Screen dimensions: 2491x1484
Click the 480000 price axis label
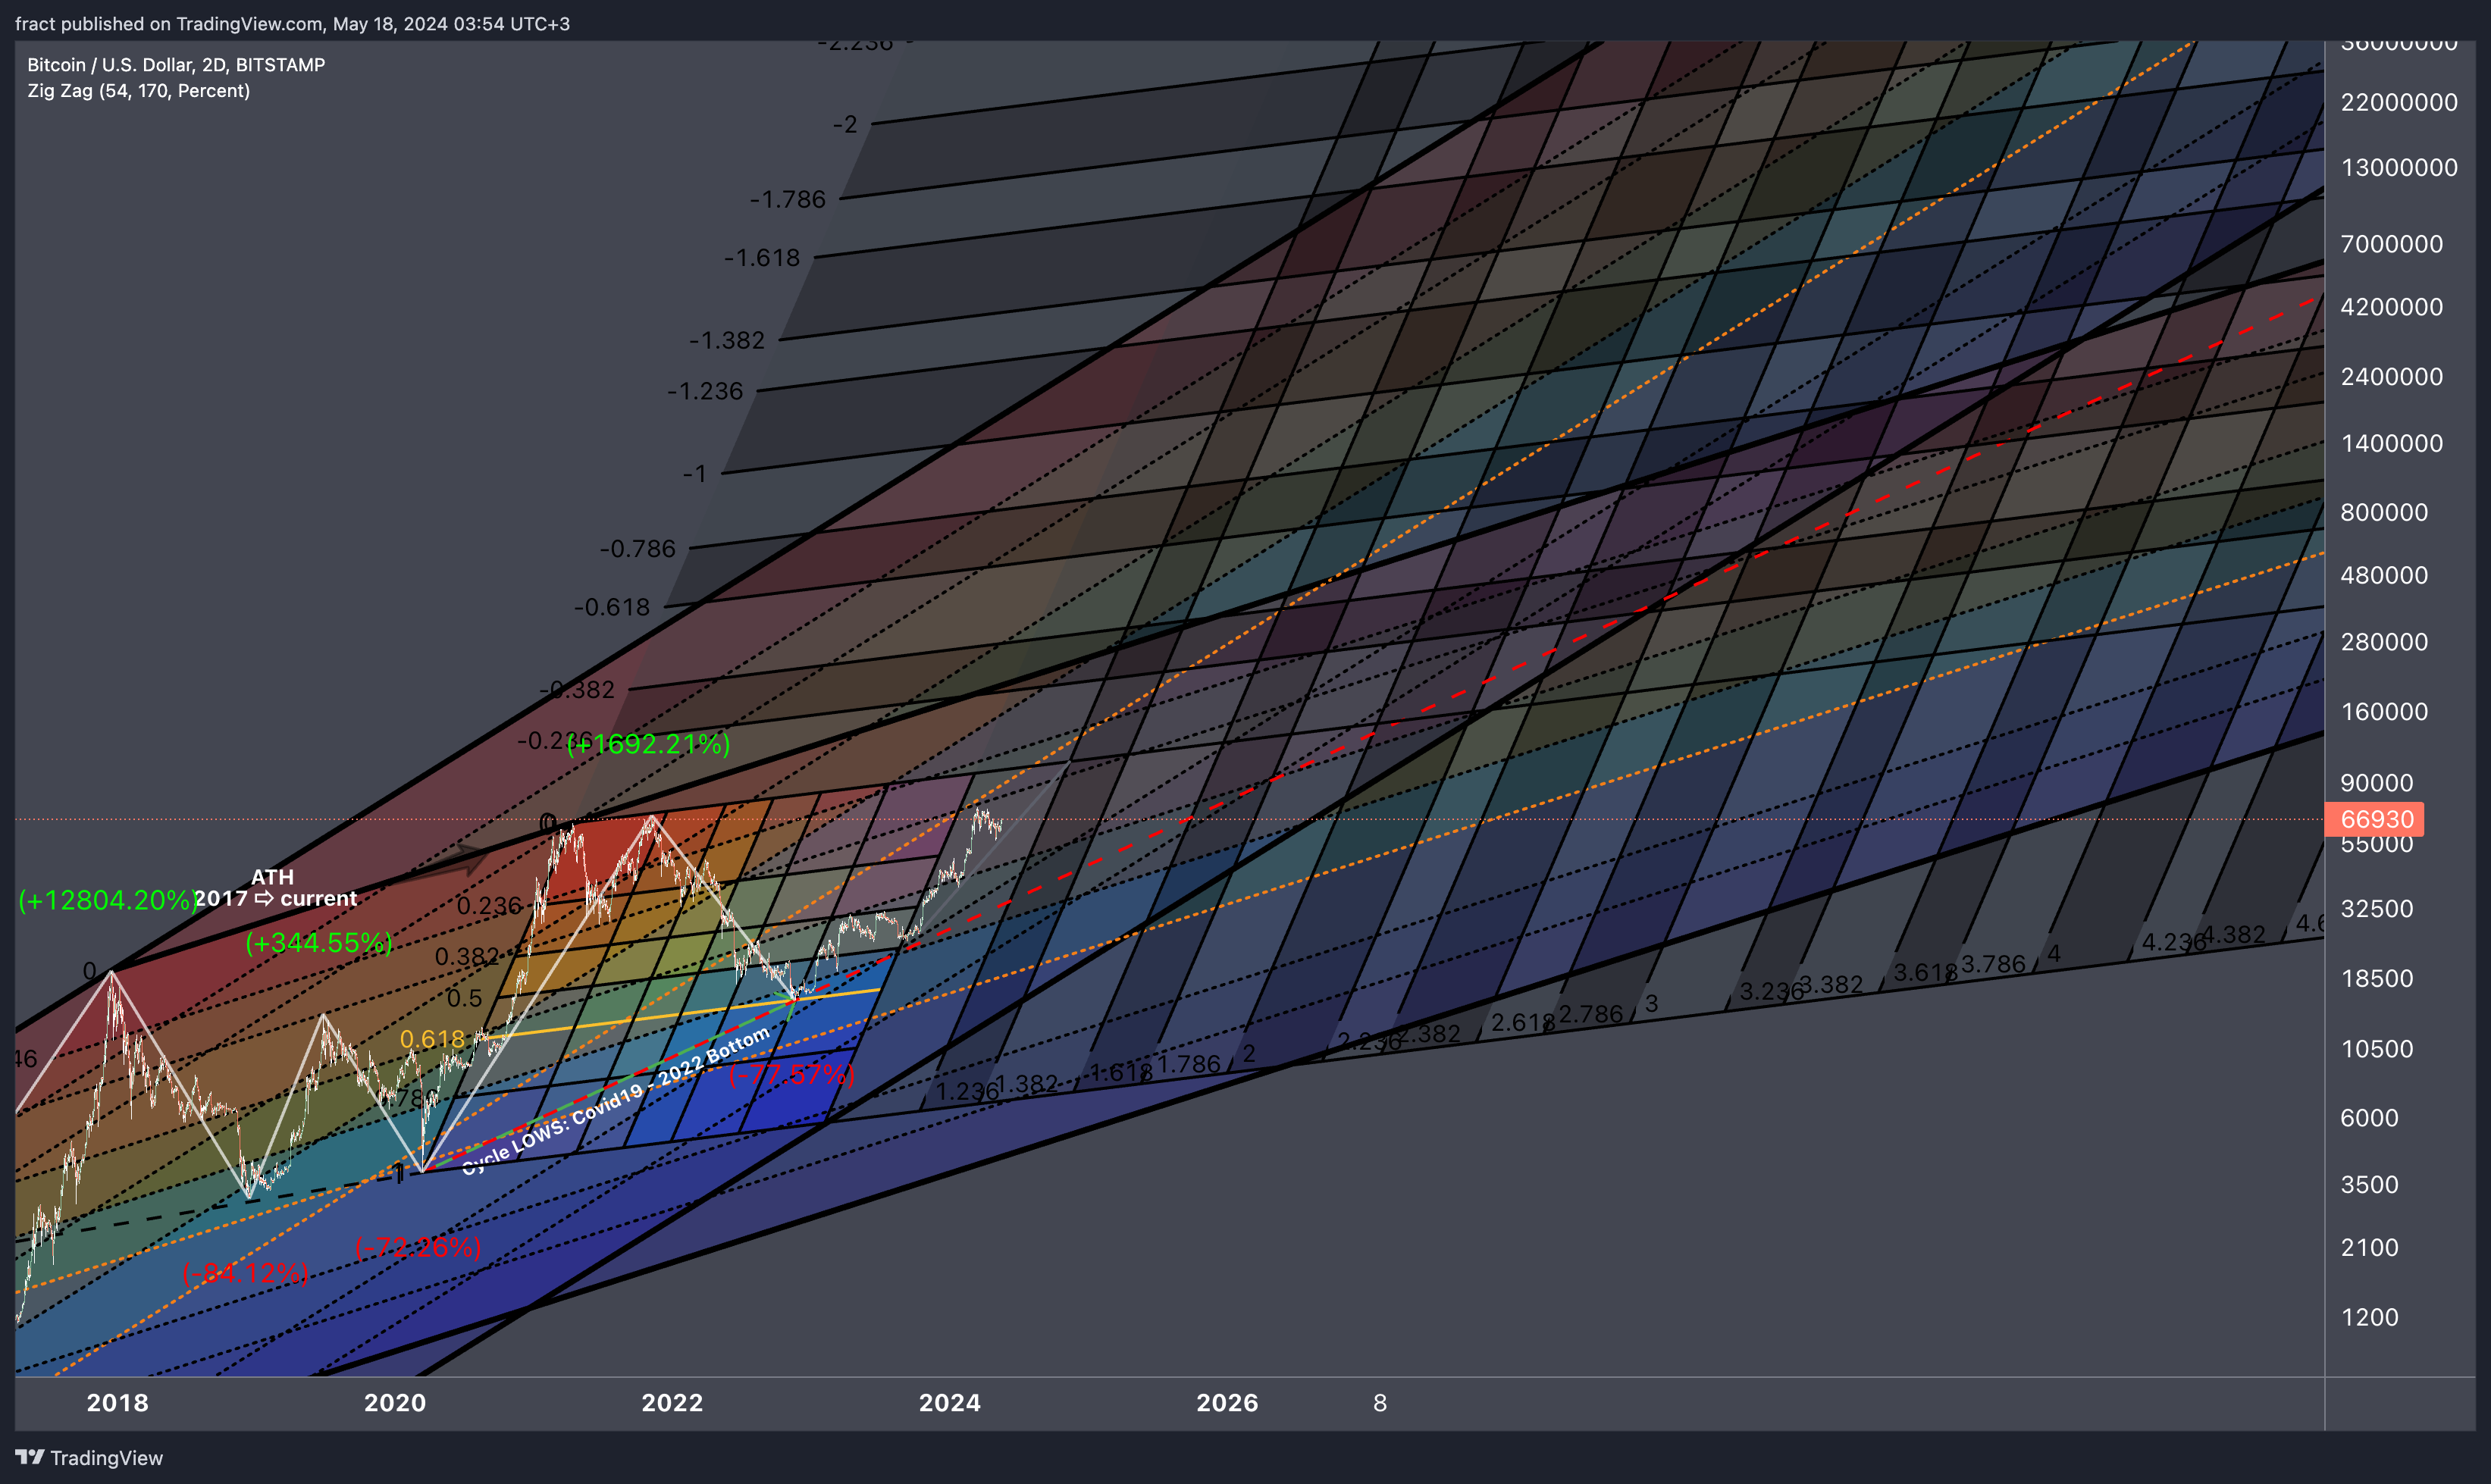click(2384, 575)
